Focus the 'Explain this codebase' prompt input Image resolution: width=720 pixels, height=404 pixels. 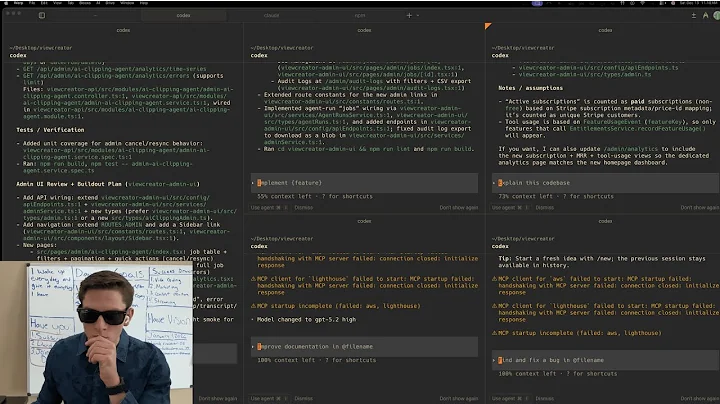(605, 183)
